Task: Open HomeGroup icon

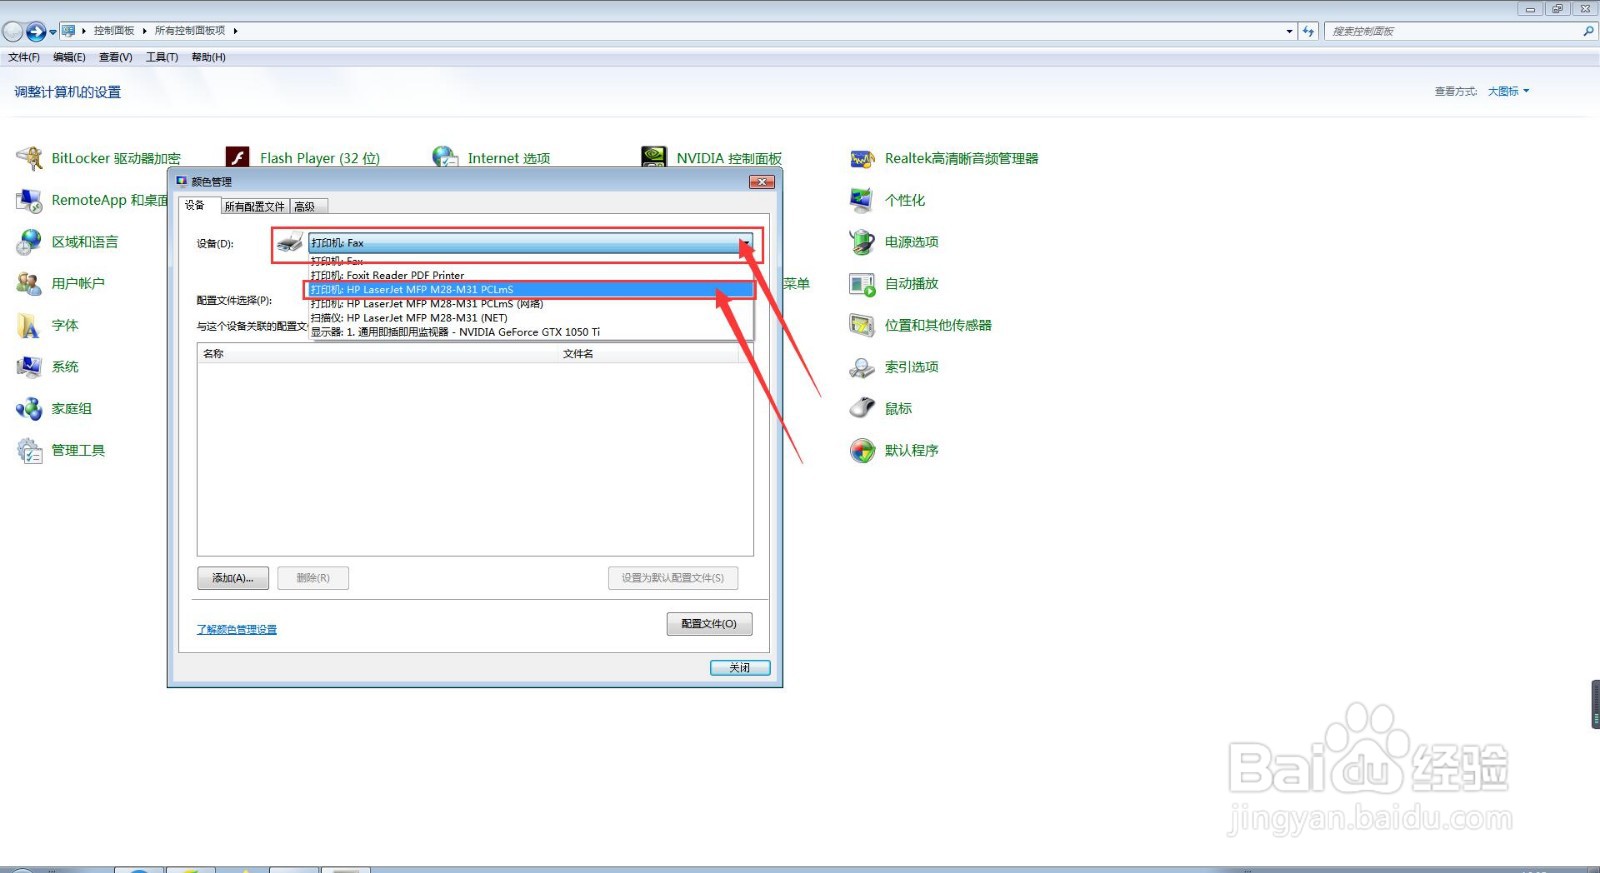Action: pyautogui.click(x=29, y=409)
